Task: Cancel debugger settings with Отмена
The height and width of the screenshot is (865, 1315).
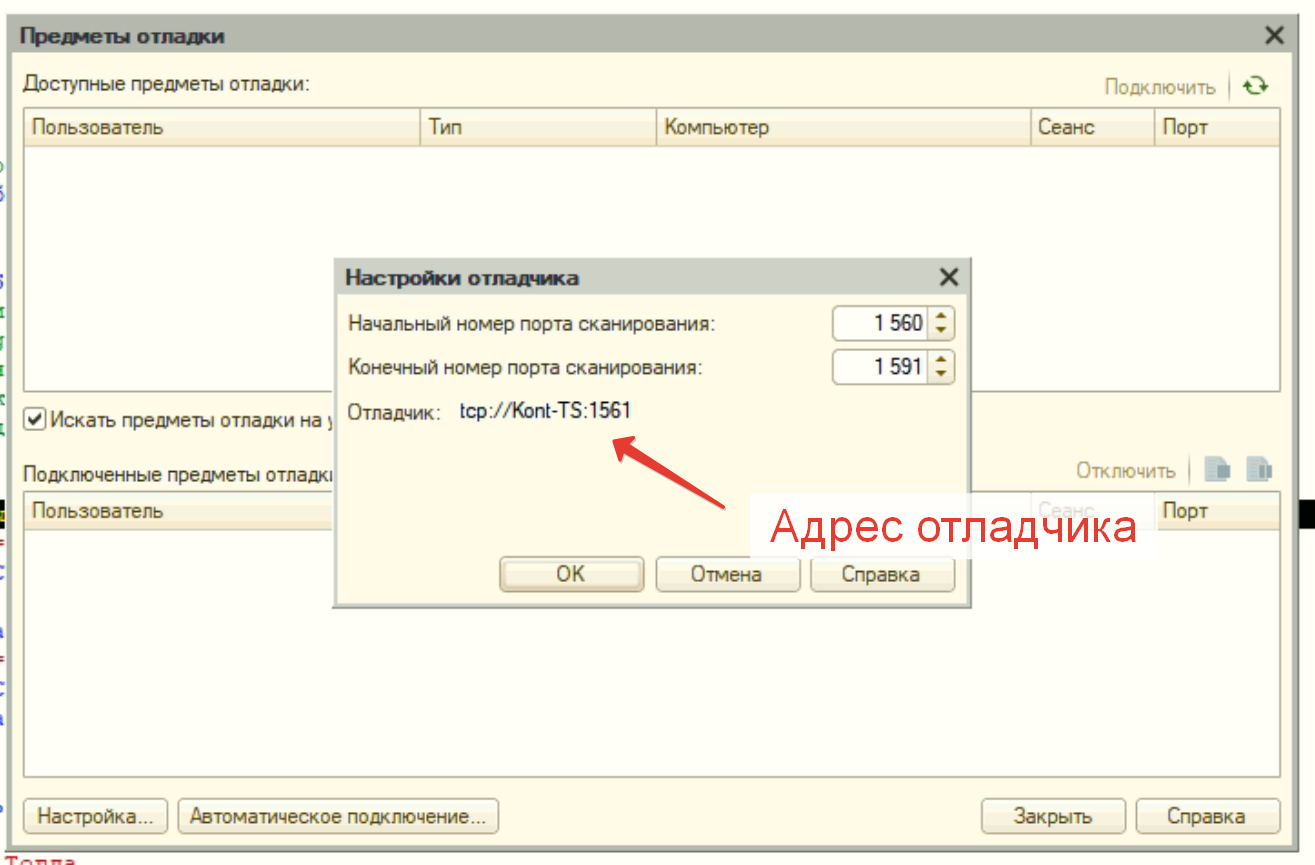Action: coord(727,574)
